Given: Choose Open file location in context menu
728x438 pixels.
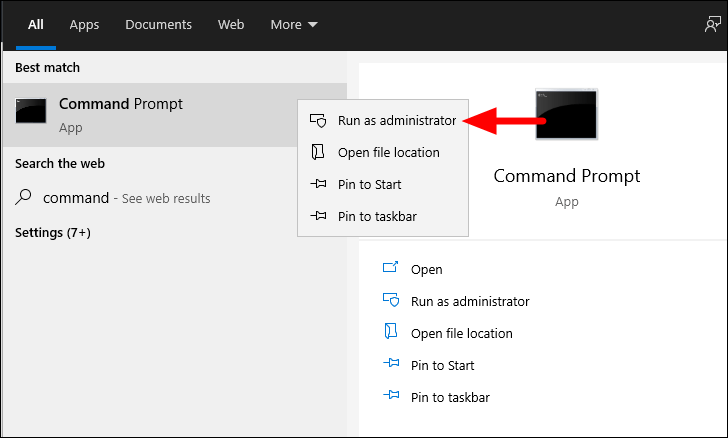Looking at the screenshot, I should tap(383, 152).
